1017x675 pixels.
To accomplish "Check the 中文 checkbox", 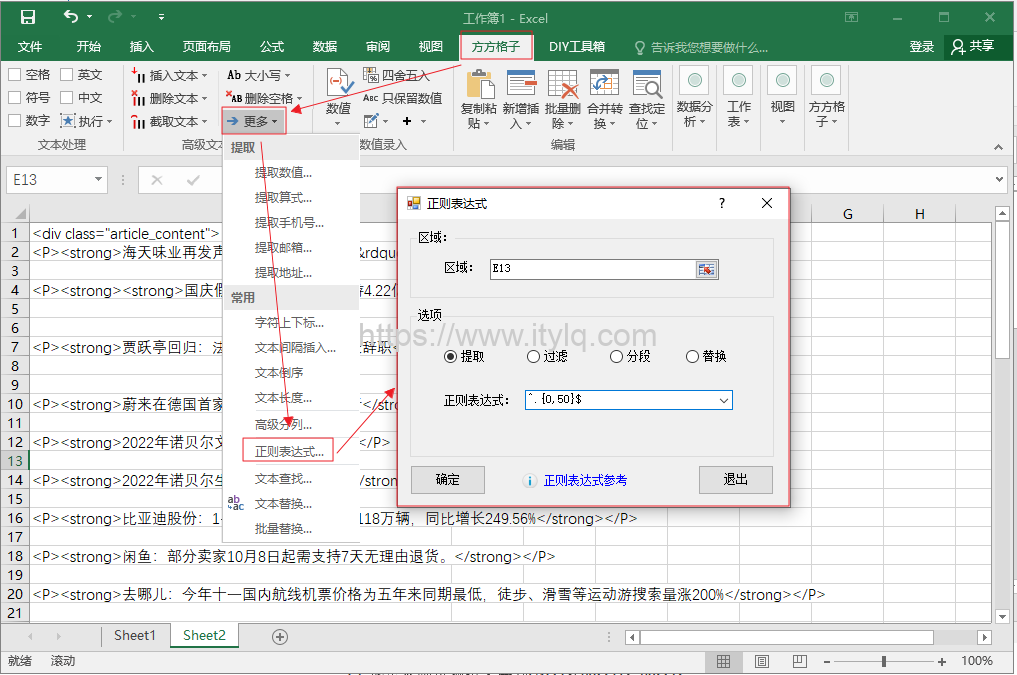I will [67, 97].
